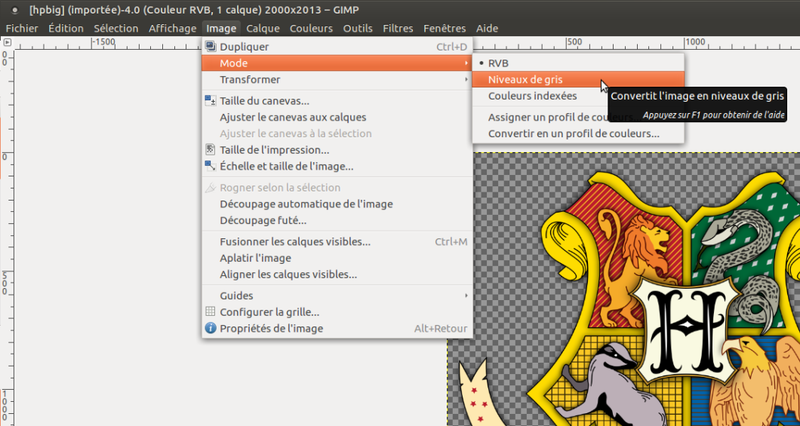The width and height of the screenshot is (800, 426).
Task: Select Couleurs indexées mode option
Action: 532,96
